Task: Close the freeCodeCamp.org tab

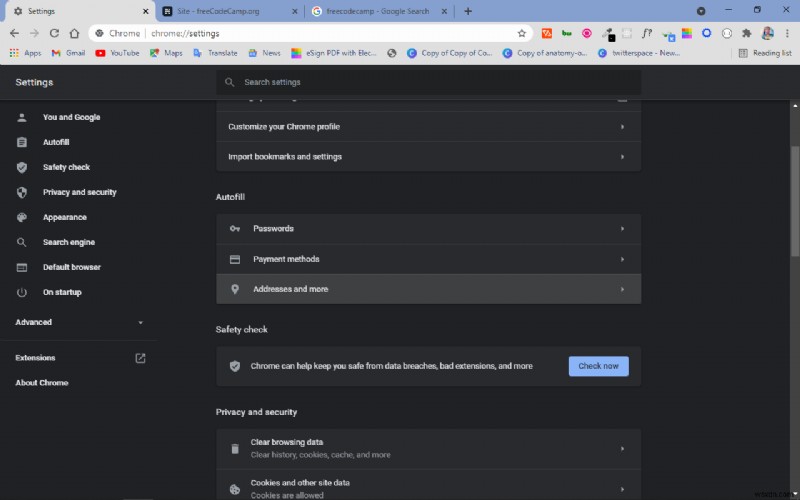Action: [x=294, y=11]
